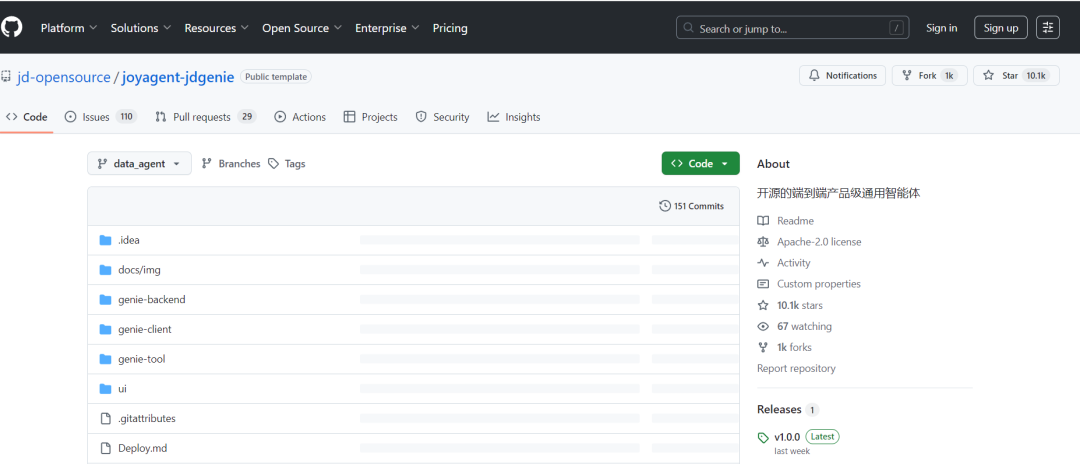1080x464 pixels.
Task: Open the data_agent branch selector
Action: (x=139, y=164)
